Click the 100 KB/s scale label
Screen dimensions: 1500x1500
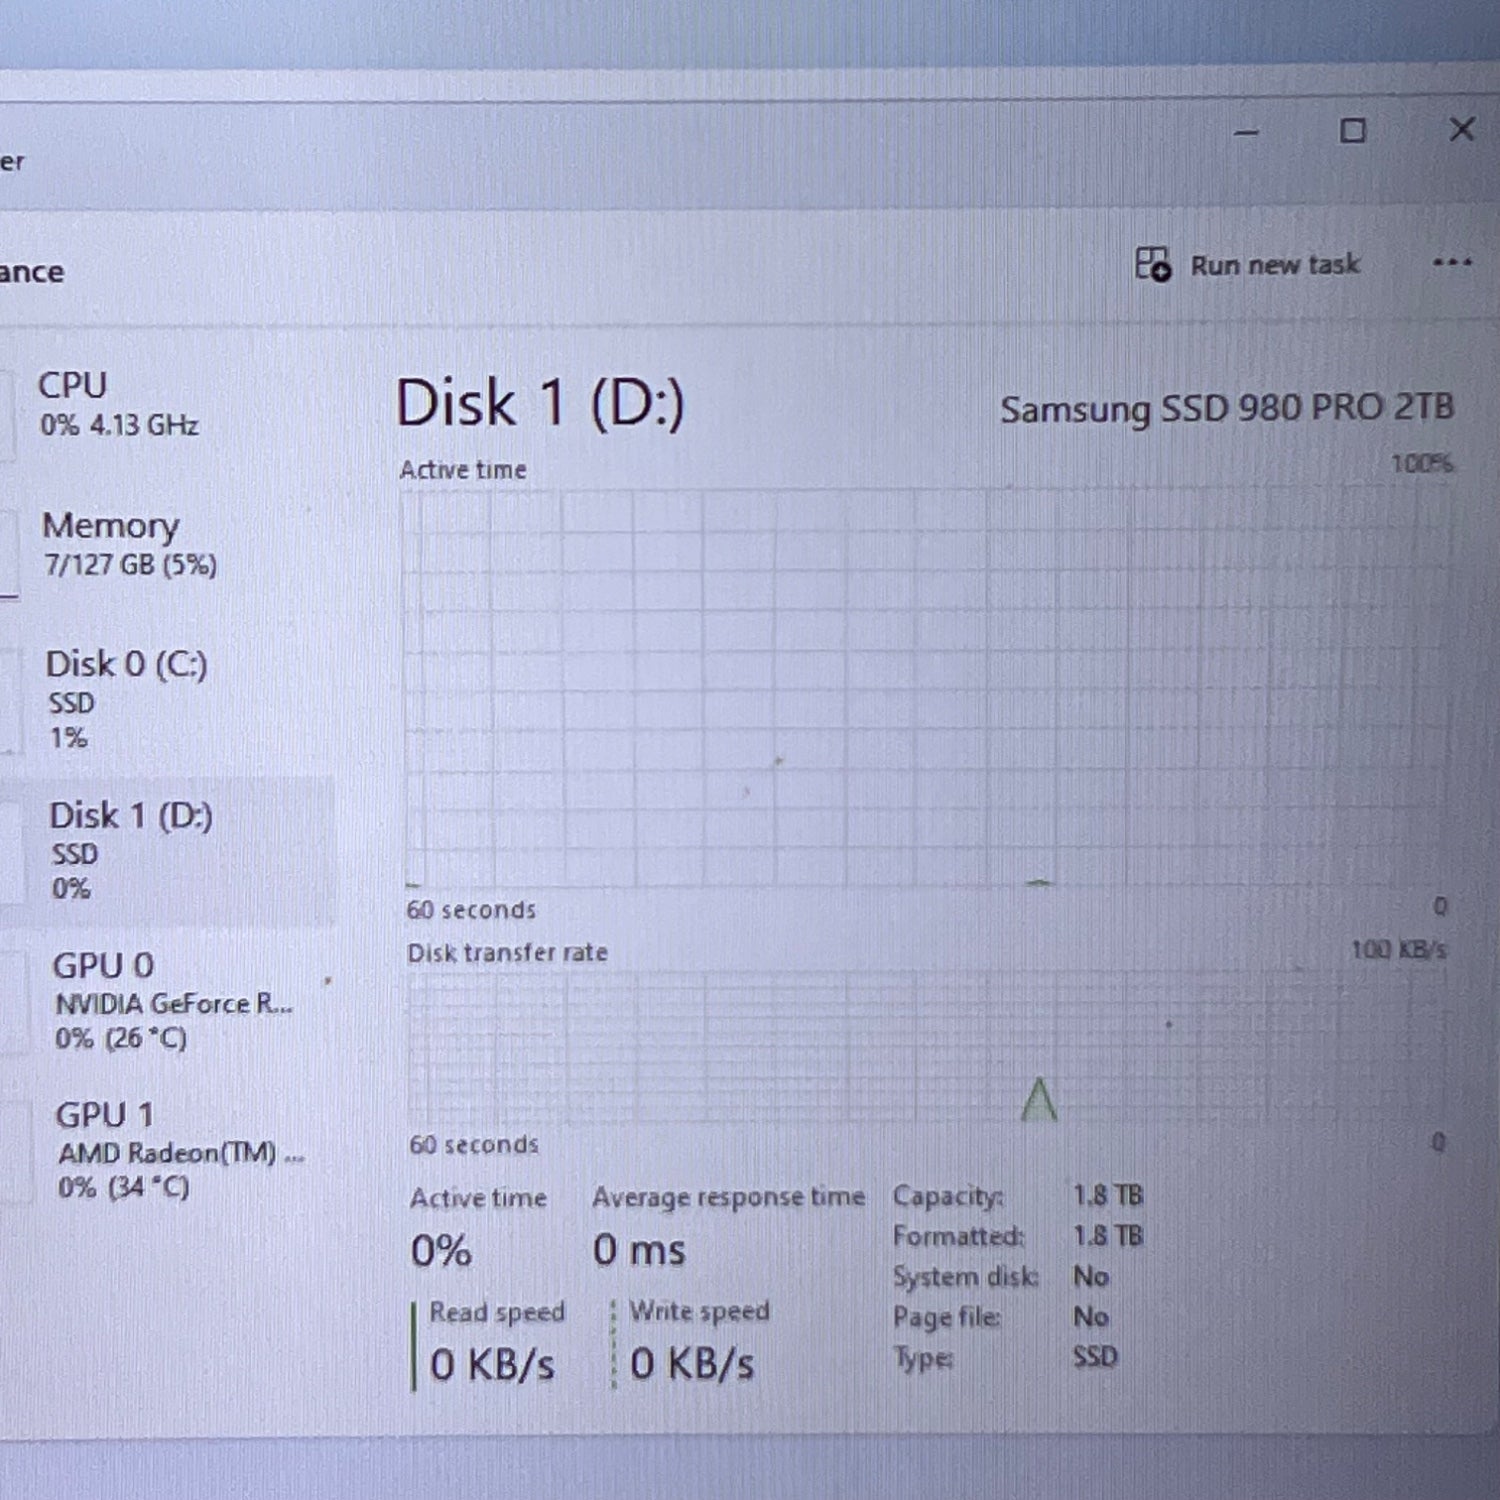click(1399, 949)
